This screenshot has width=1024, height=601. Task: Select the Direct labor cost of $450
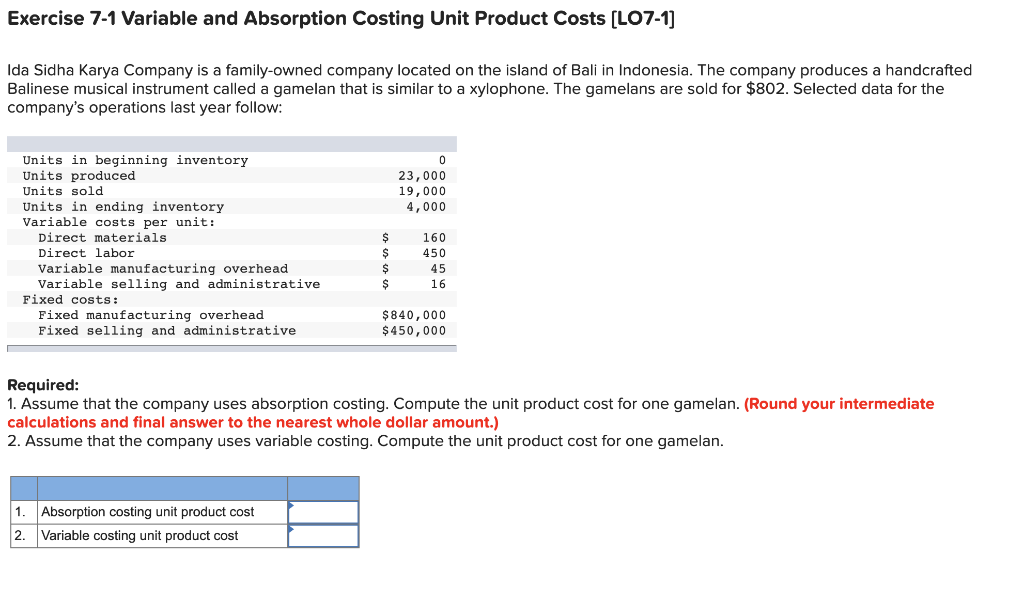pos(434,252)
